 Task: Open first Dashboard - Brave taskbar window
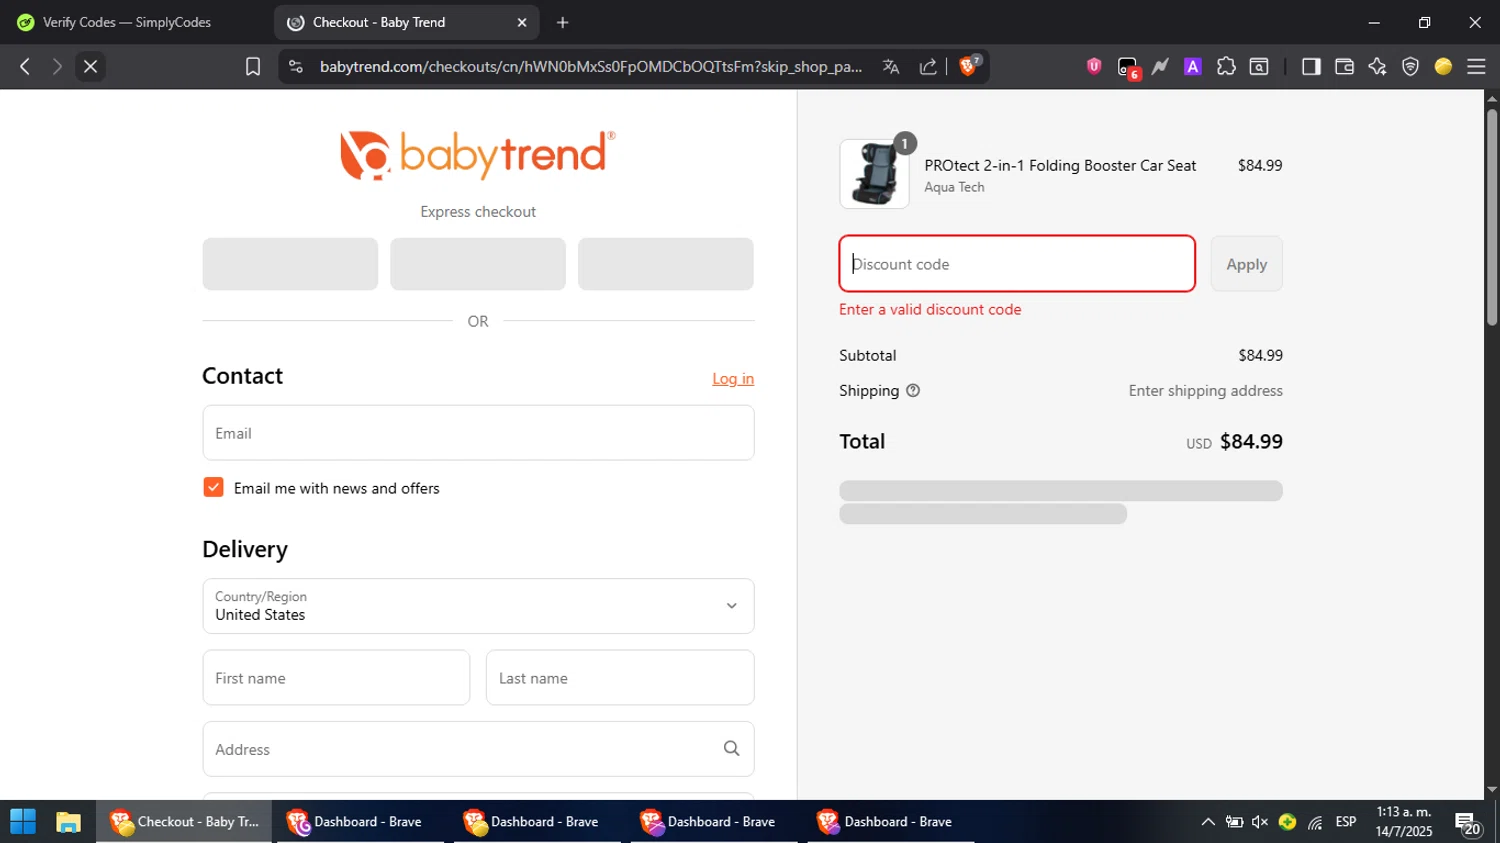click(x=361, y=822)
